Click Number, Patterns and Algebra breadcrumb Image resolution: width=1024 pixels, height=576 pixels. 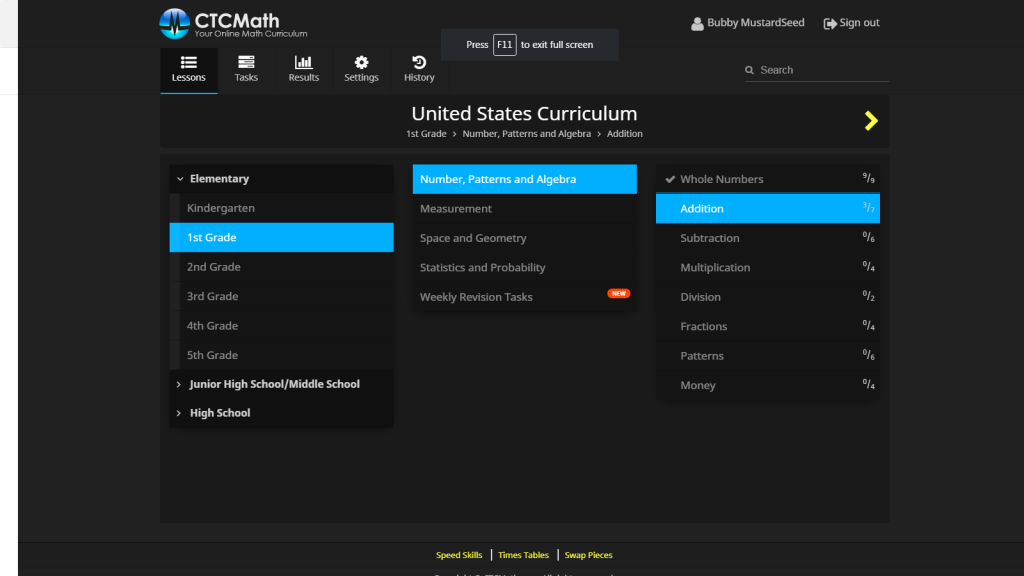pos(526,134)
